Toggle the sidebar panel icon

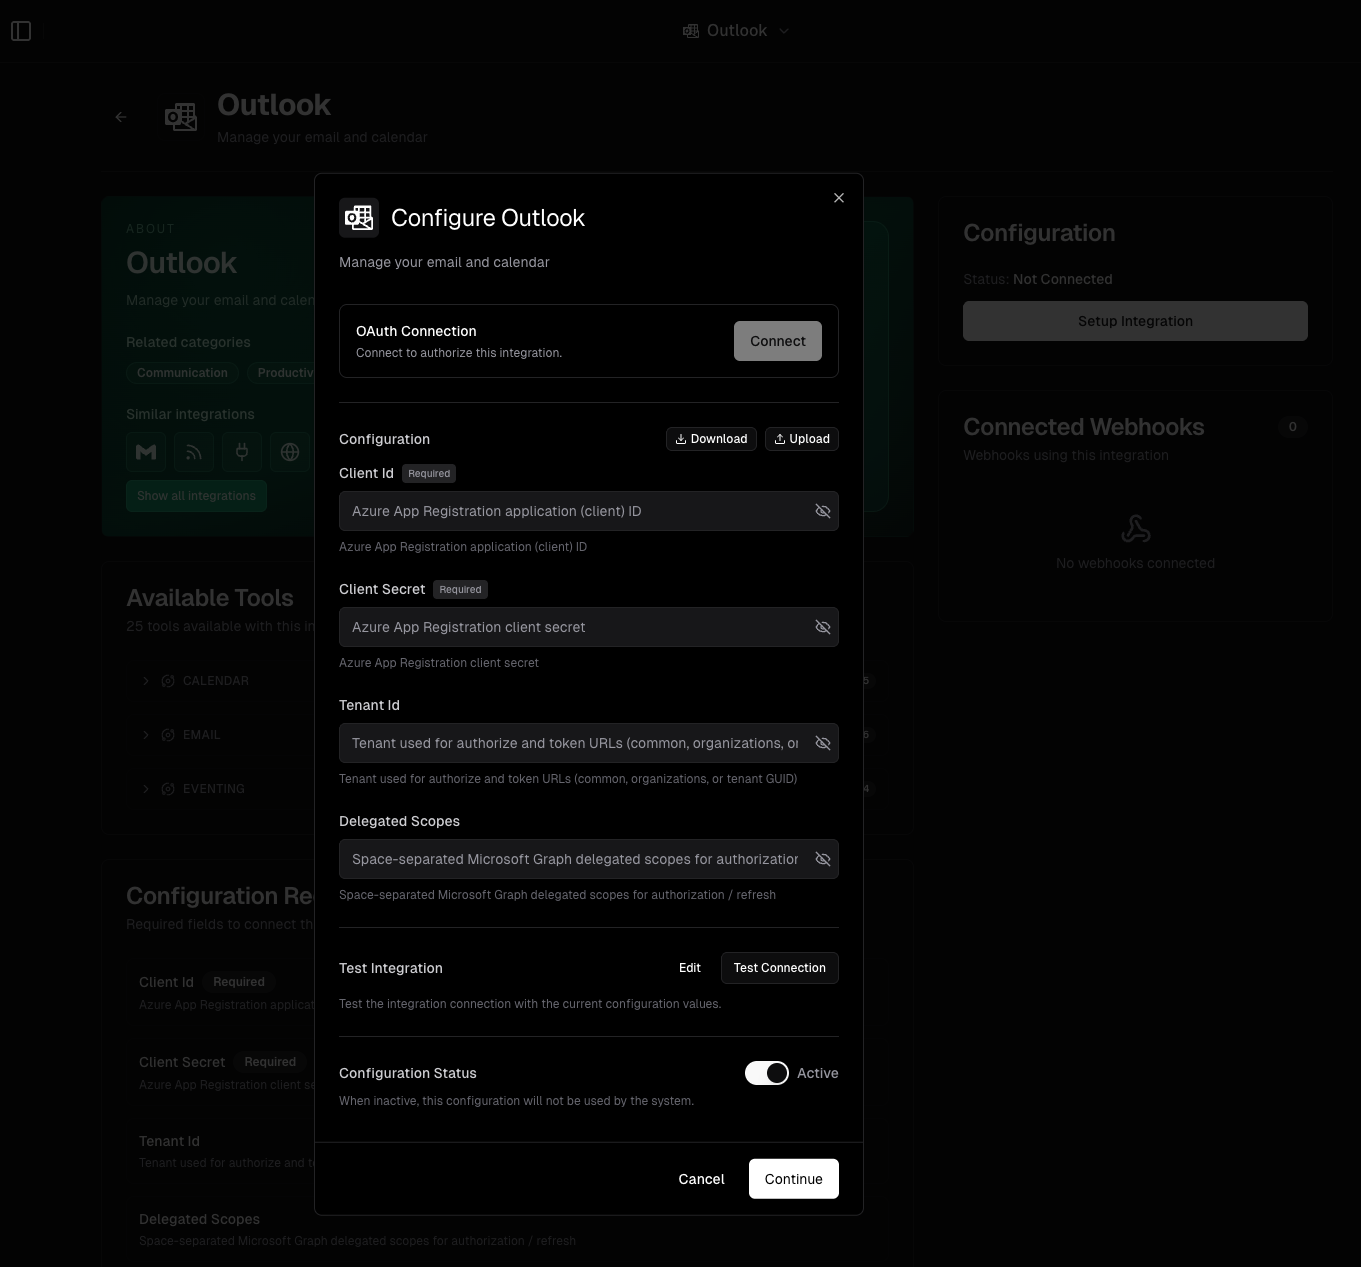pos(21,31)
